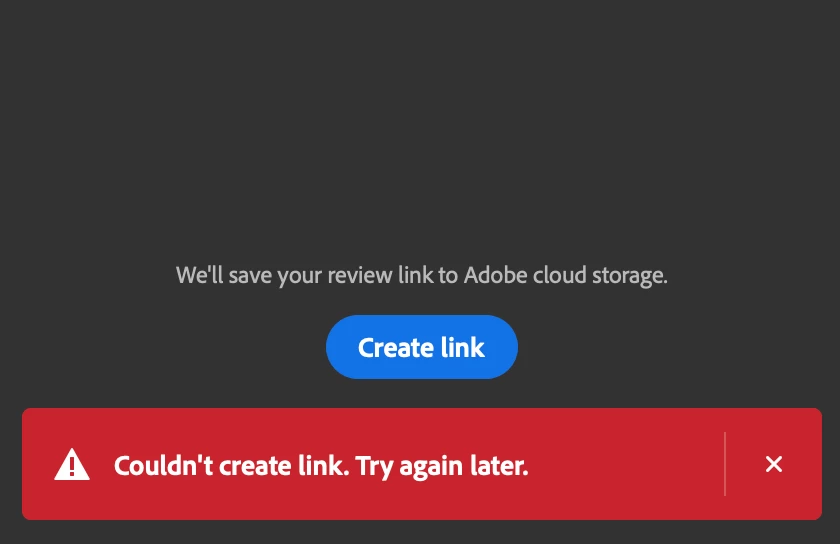Image resolution: width=840 pixels, height=544 pixels.
Task: Click the red toast background near the message
Action: [621, 464]
